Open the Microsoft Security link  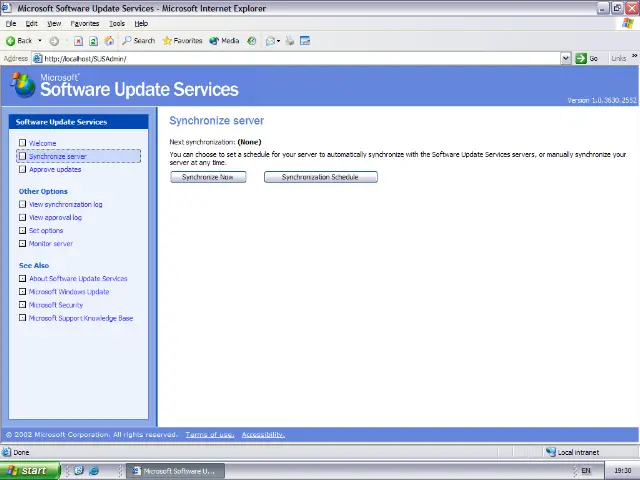pyautogui.click(x=56, y=305)
